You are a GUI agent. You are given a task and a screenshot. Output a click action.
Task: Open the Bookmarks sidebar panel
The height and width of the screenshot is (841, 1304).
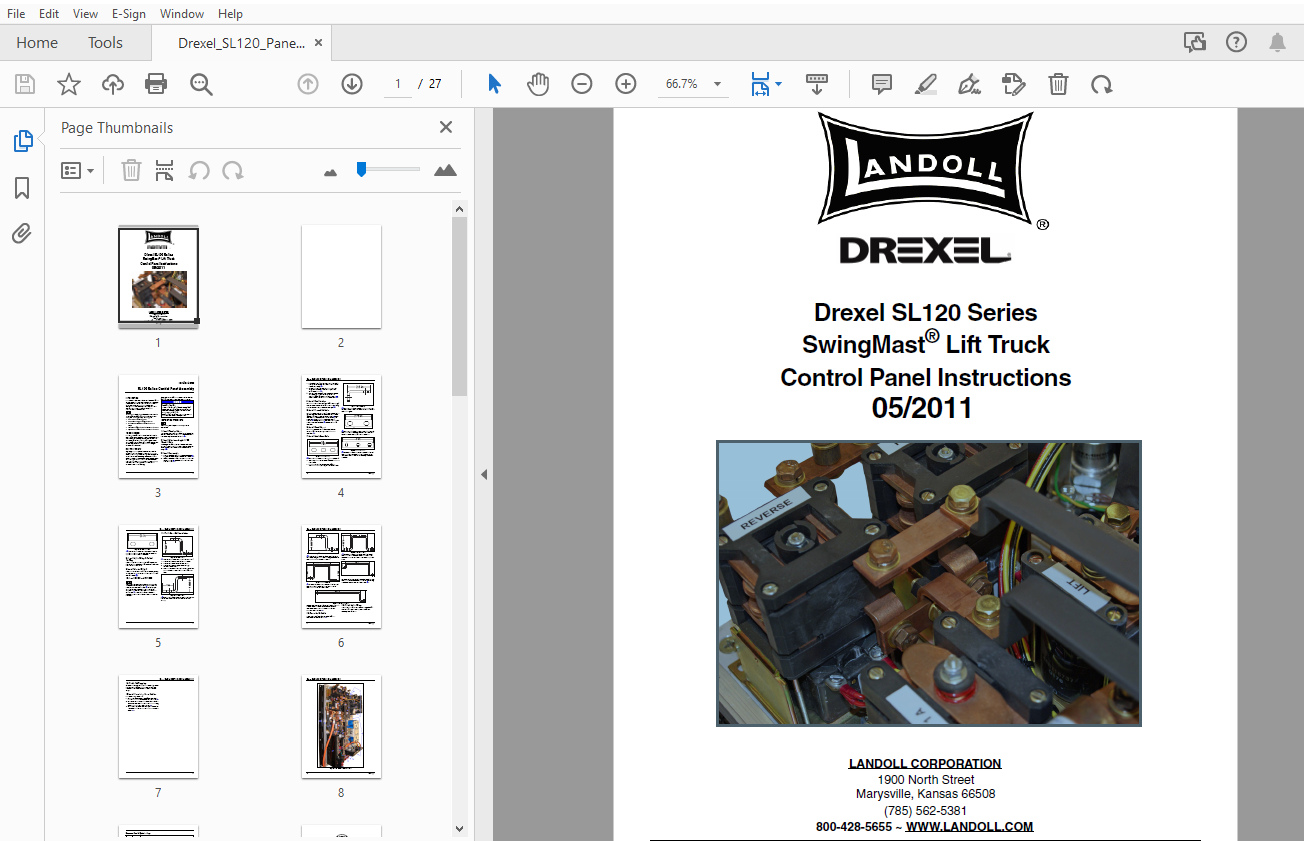[x=22, y=188]
